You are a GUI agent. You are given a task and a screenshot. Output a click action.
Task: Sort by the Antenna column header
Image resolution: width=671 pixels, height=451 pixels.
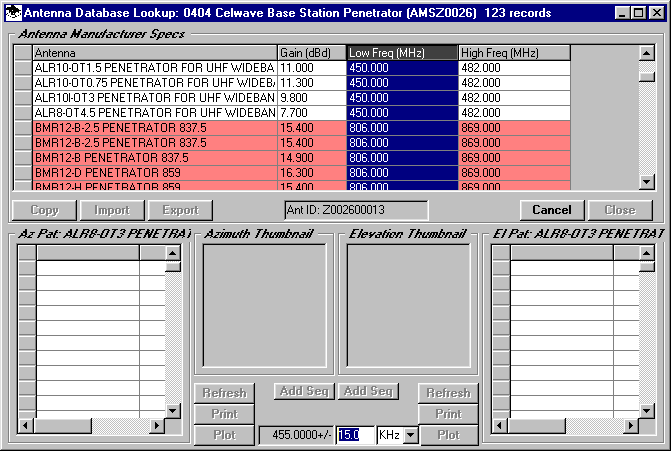pyautogui.click(x=155, y=53)
